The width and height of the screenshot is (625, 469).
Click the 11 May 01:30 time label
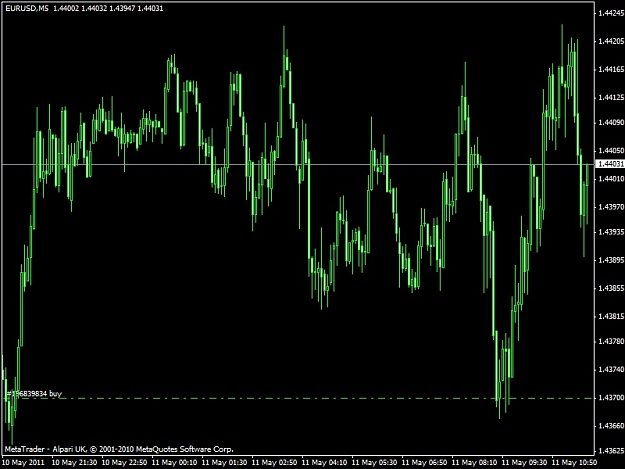(x=224, y=462)
